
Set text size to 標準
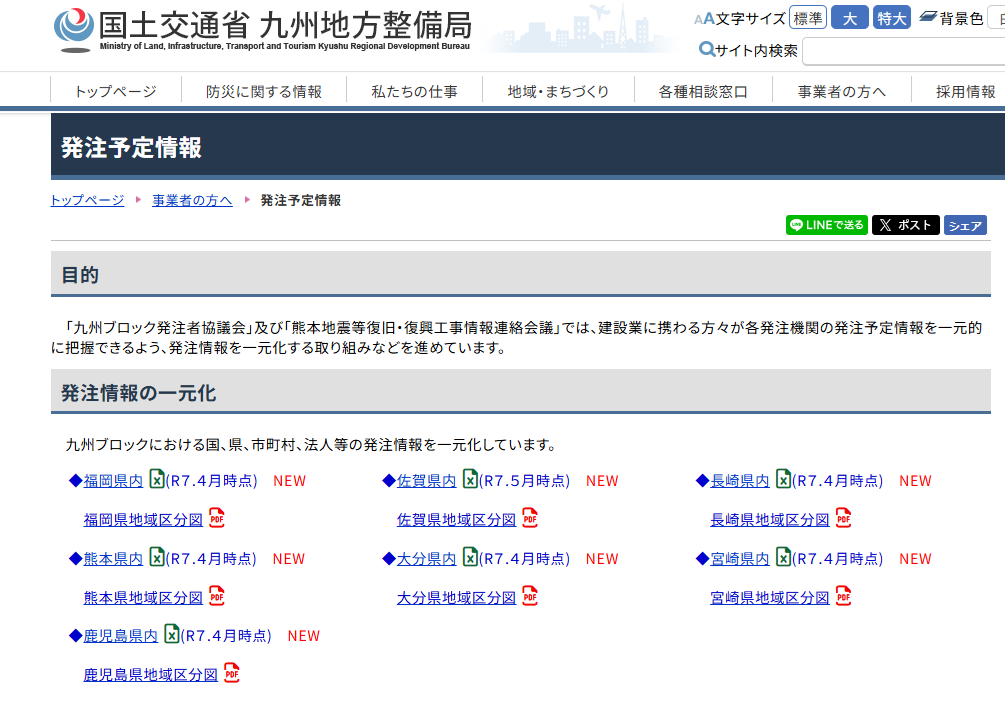[807, 18]
